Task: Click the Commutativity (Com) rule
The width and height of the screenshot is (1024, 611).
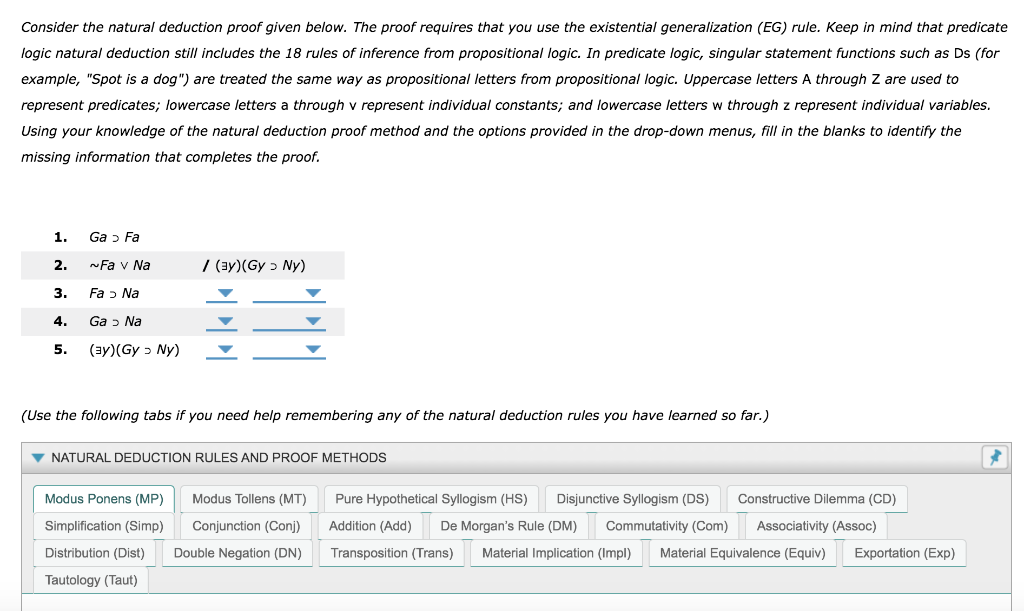Action: pos(666,525)
